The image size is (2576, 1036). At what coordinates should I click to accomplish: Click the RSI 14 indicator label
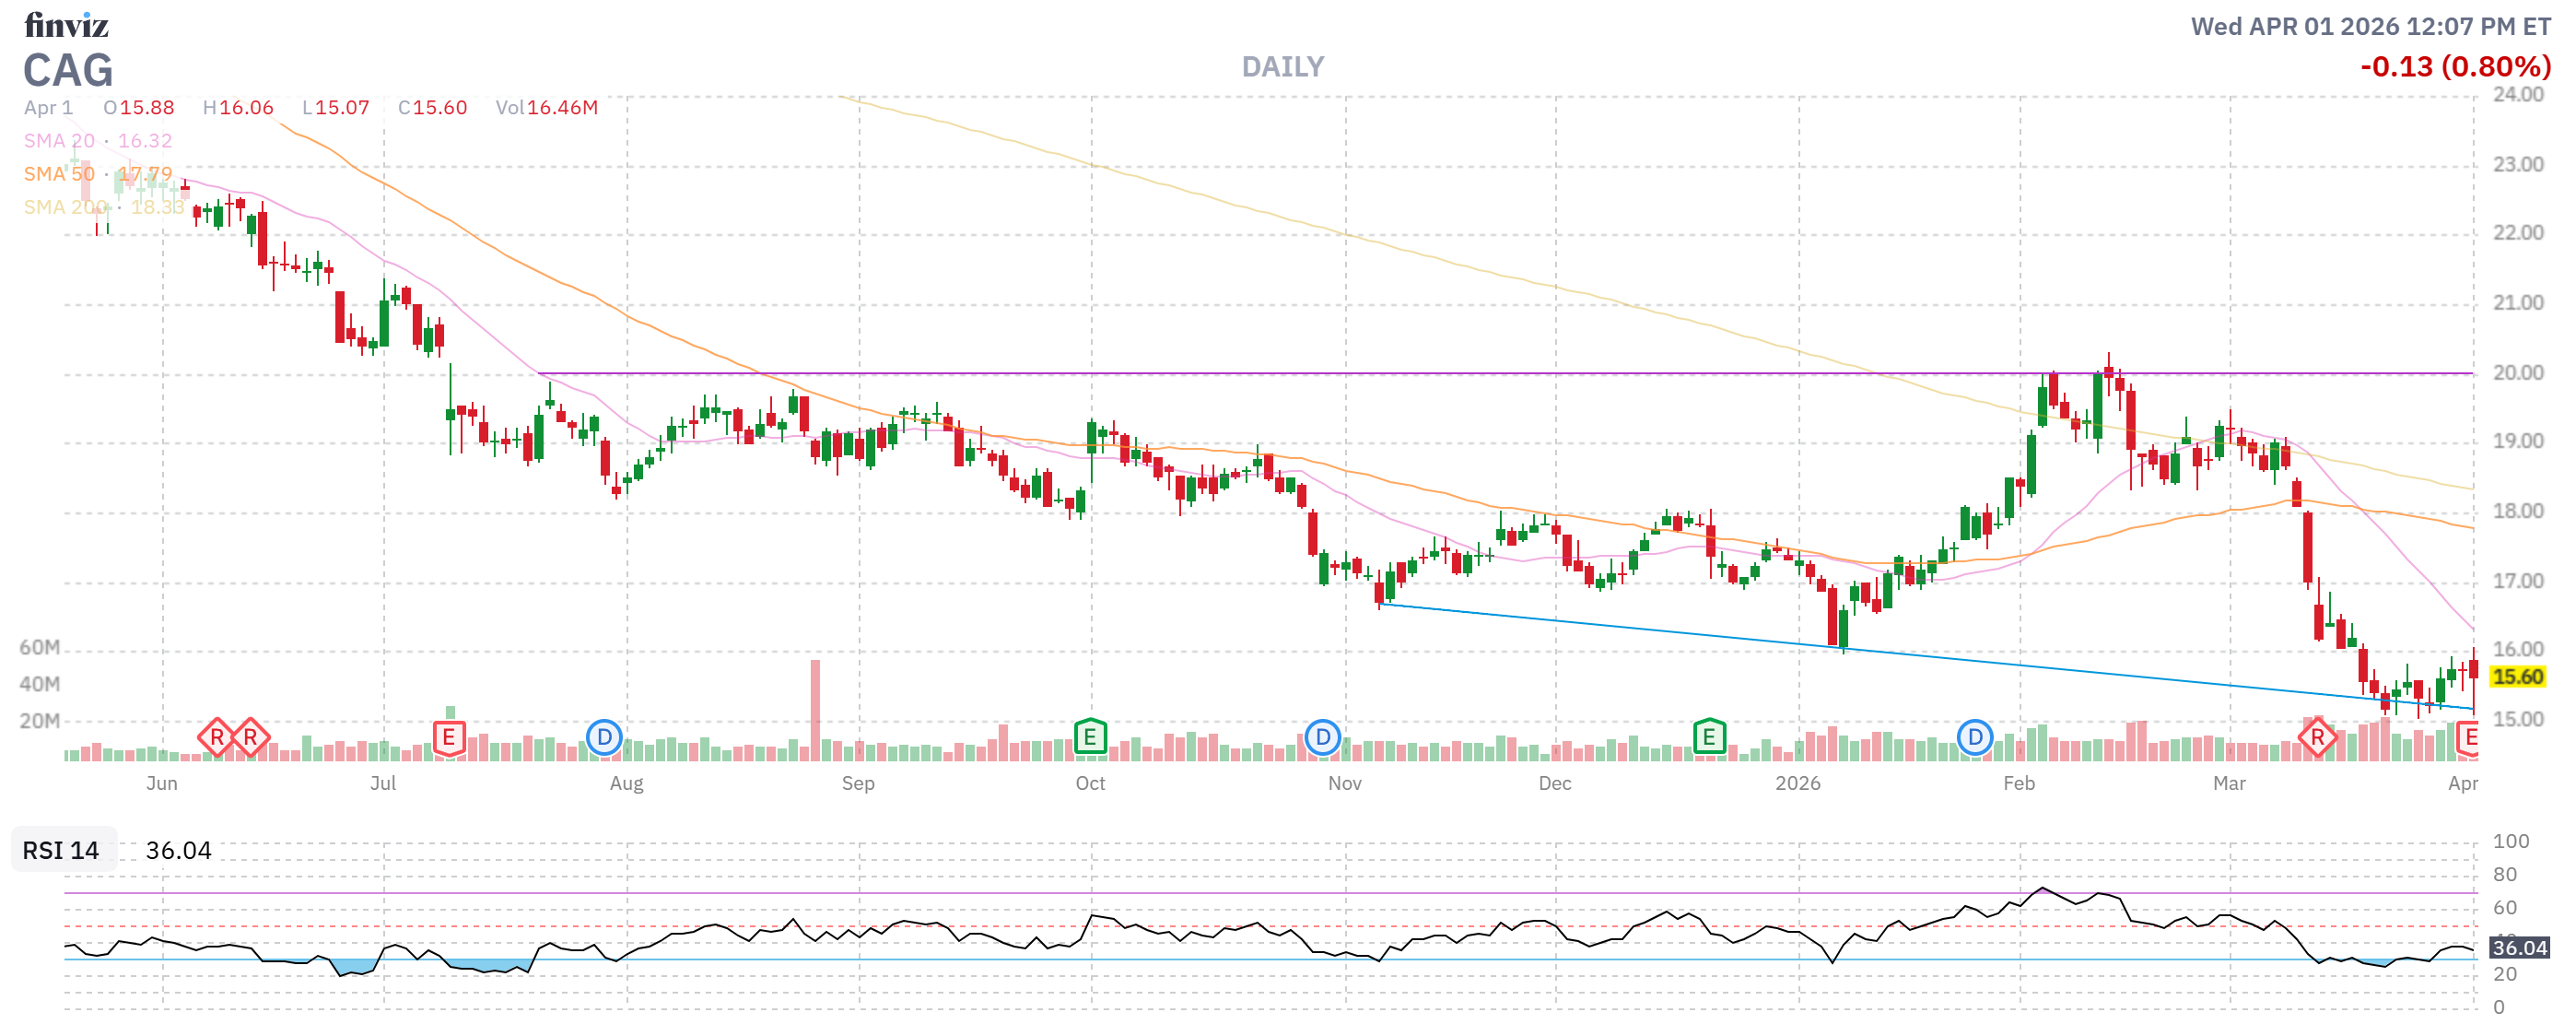pos(61,850)
